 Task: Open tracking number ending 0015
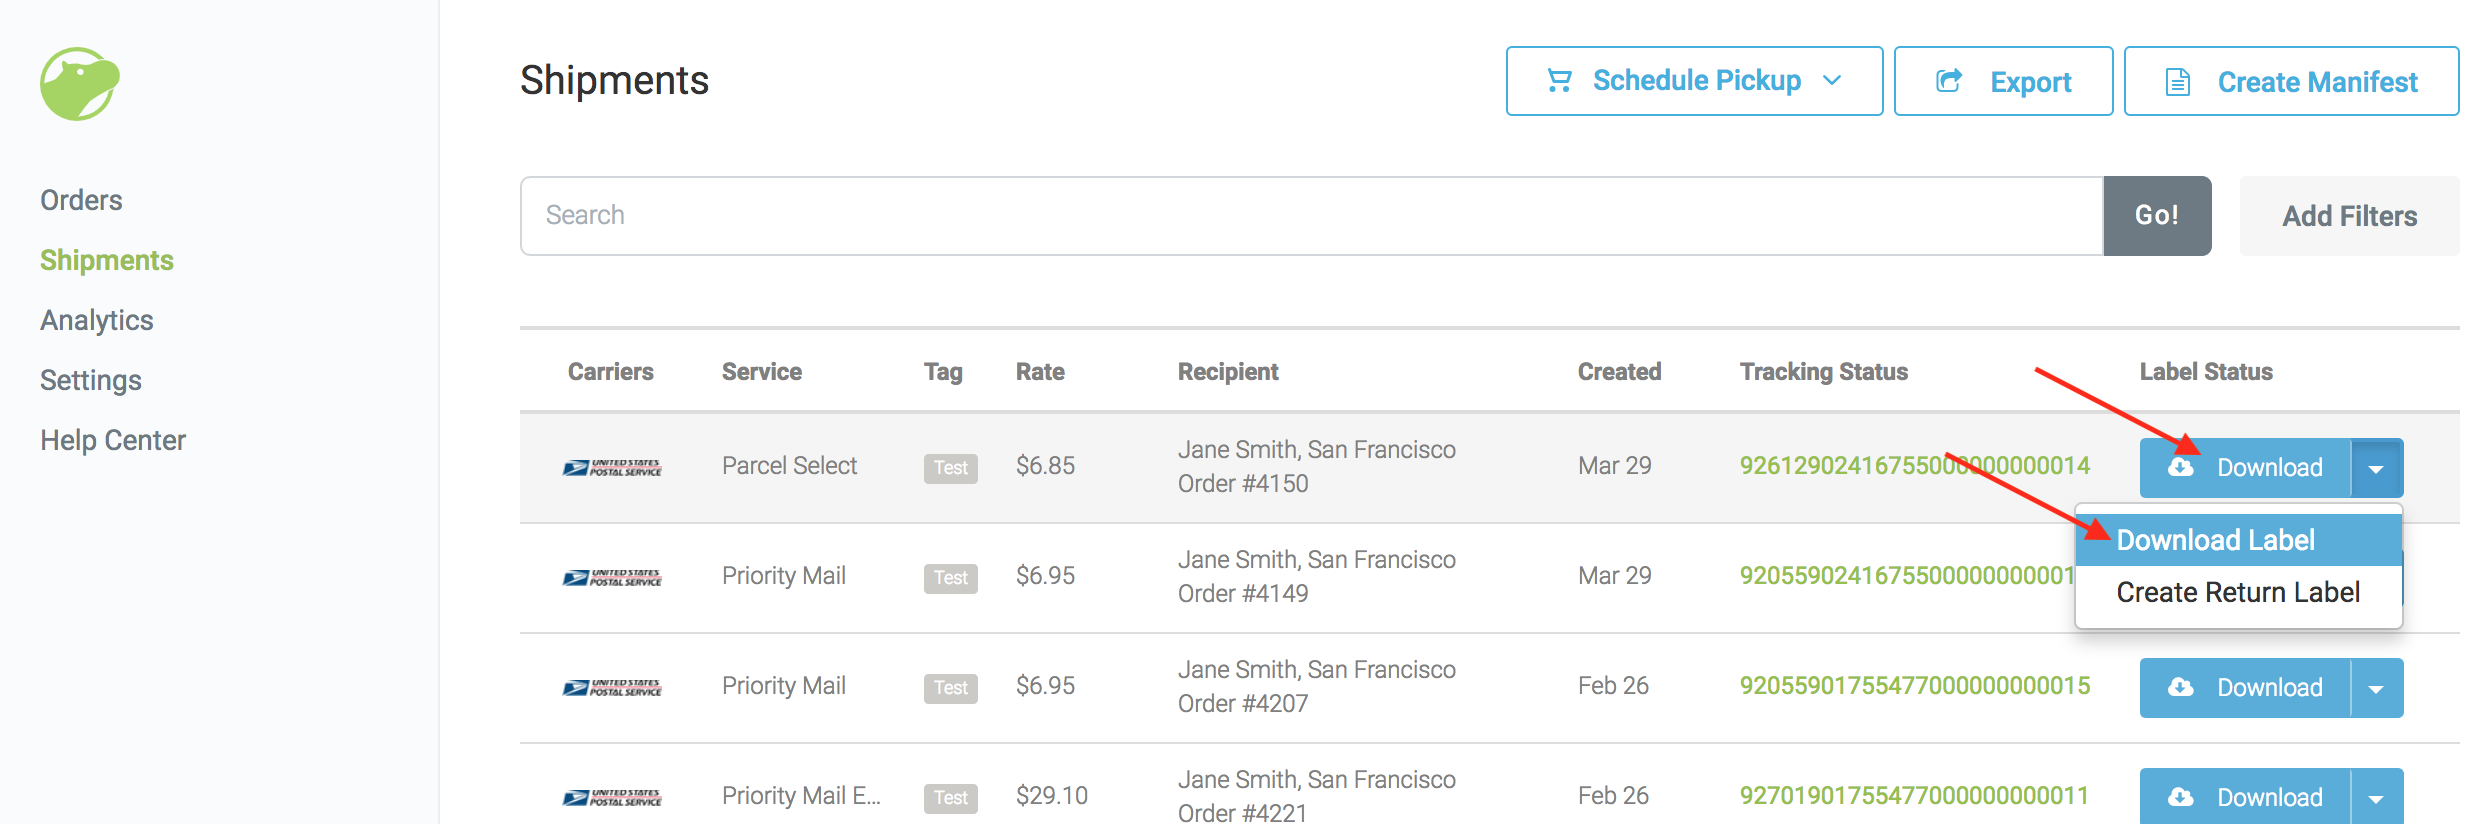point(1914,686)
